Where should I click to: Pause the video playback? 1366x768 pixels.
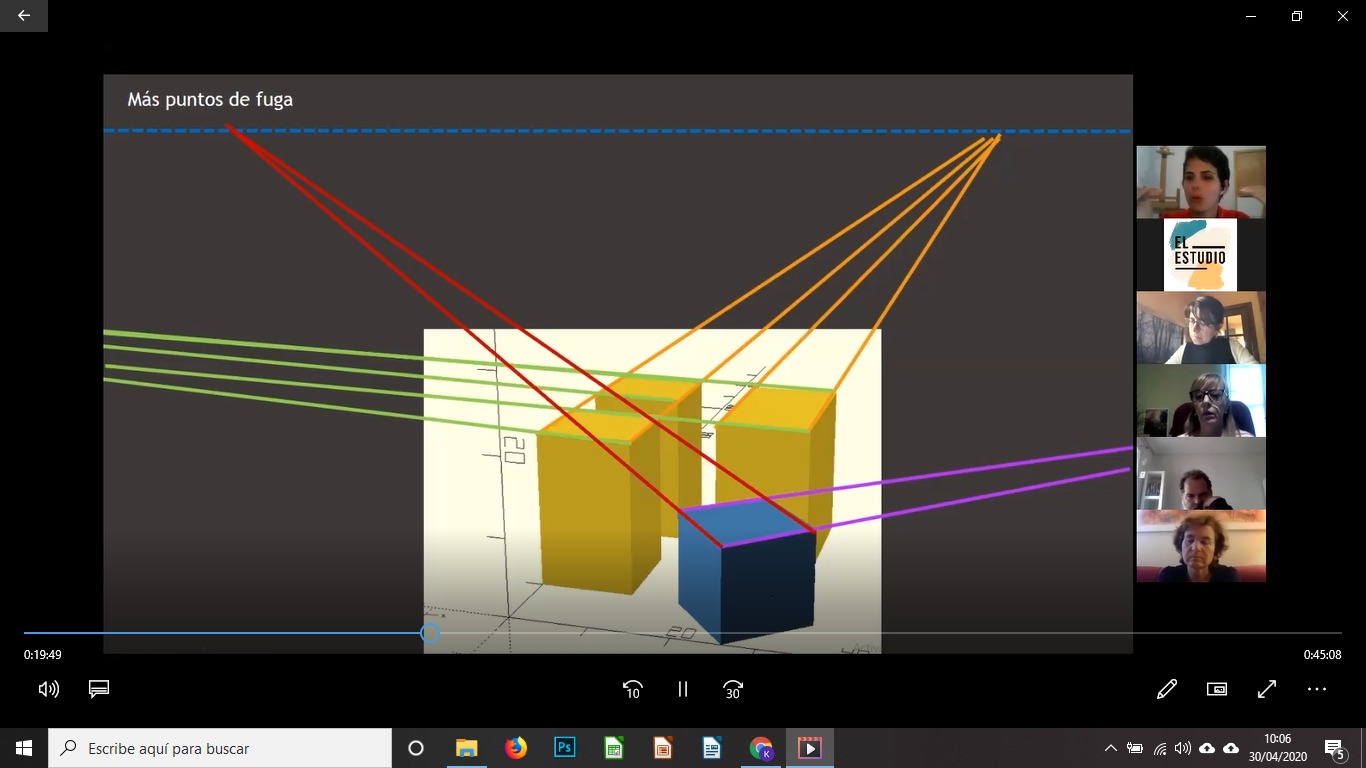click(x=683, y=689)
